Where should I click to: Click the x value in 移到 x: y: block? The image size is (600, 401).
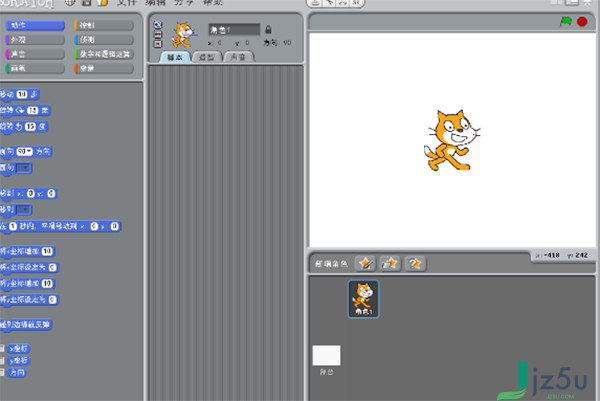(x=31, y=194)
